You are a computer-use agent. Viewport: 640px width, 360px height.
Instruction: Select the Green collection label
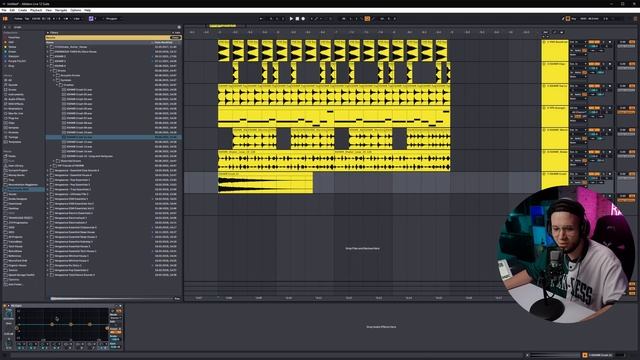[12, 52]
